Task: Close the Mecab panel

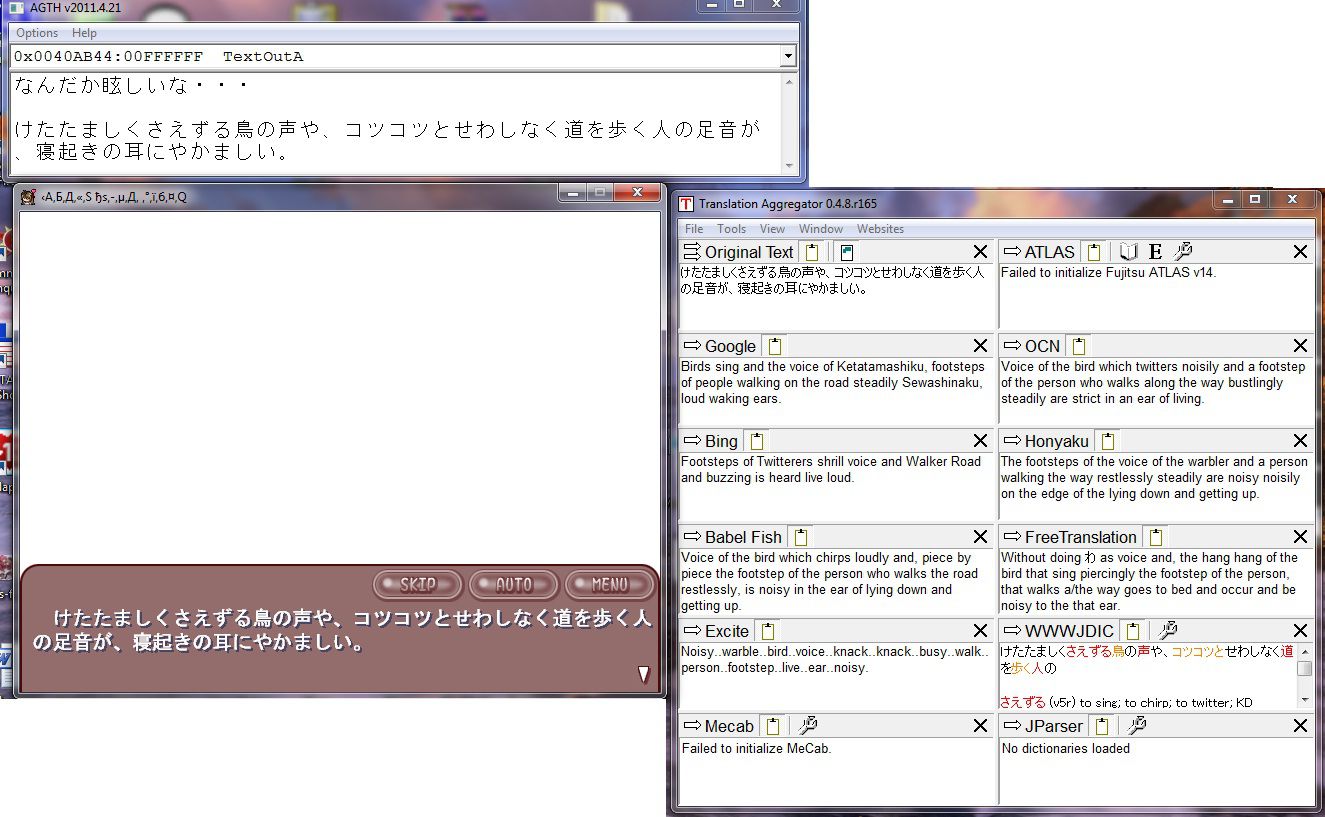Action: coord(980,726)
